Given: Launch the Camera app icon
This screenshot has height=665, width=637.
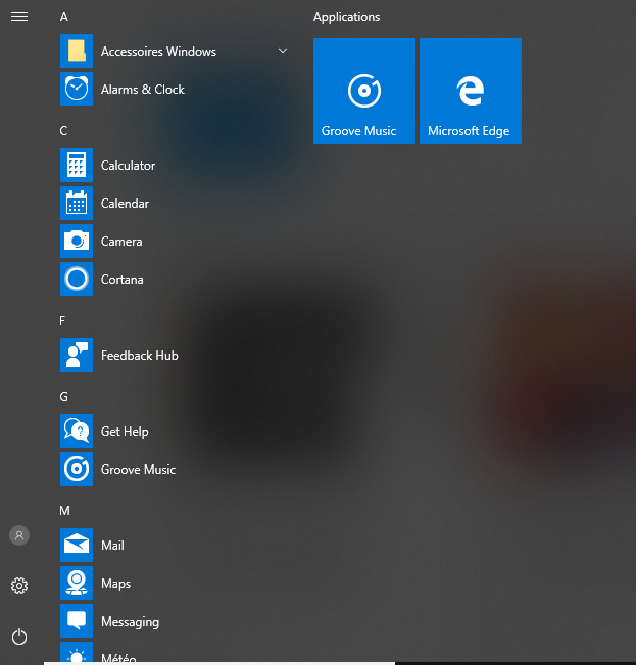Looking at the screenshot, I should pyautogui.click(x=76, y=241).
